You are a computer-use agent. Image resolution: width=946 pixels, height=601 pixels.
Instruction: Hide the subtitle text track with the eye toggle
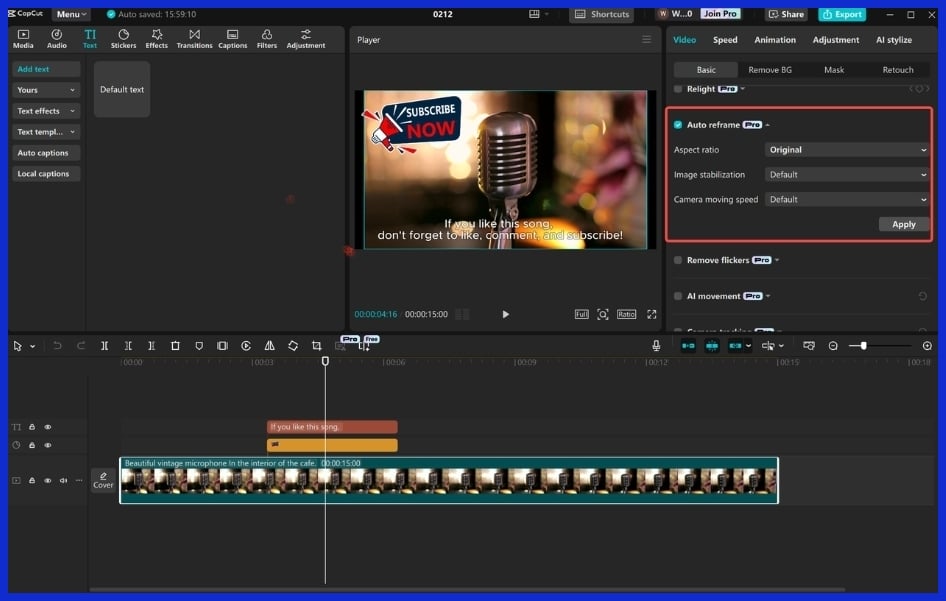[x=46, y=426]
